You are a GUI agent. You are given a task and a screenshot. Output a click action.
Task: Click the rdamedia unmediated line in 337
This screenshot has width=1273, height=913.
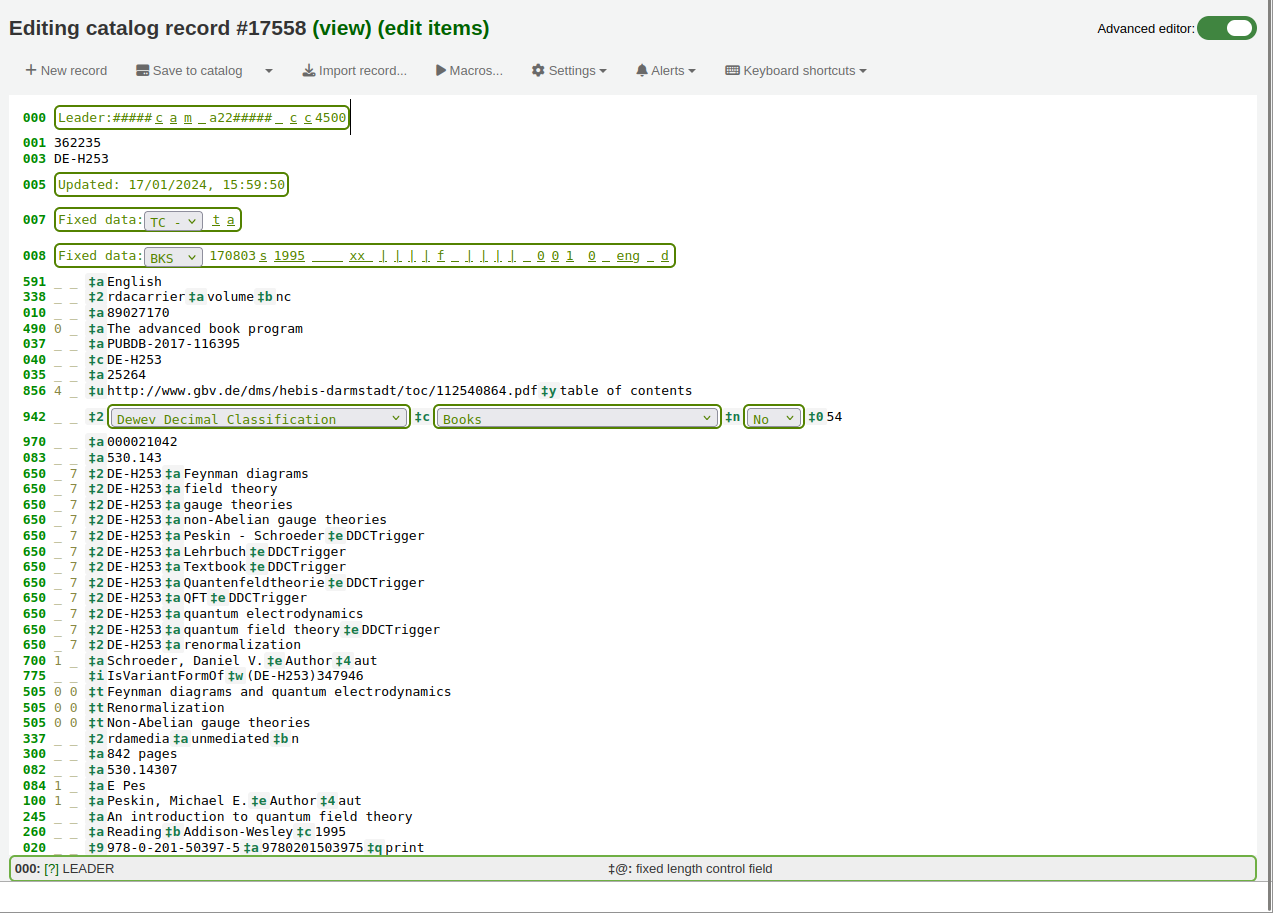(x=161, y=739)
